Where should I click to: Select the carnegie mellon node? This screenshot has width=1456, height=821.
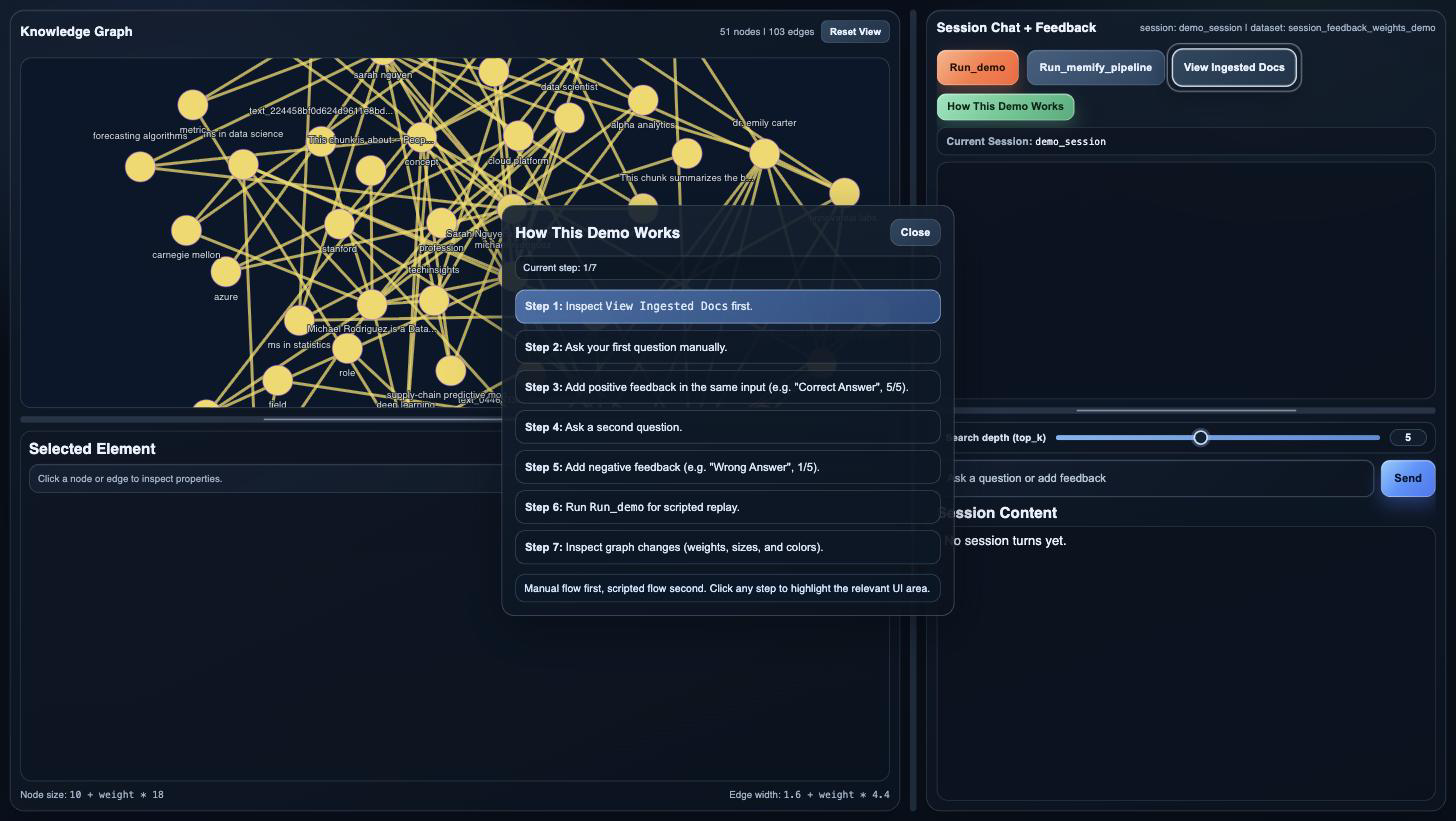(x=186, y=230)
